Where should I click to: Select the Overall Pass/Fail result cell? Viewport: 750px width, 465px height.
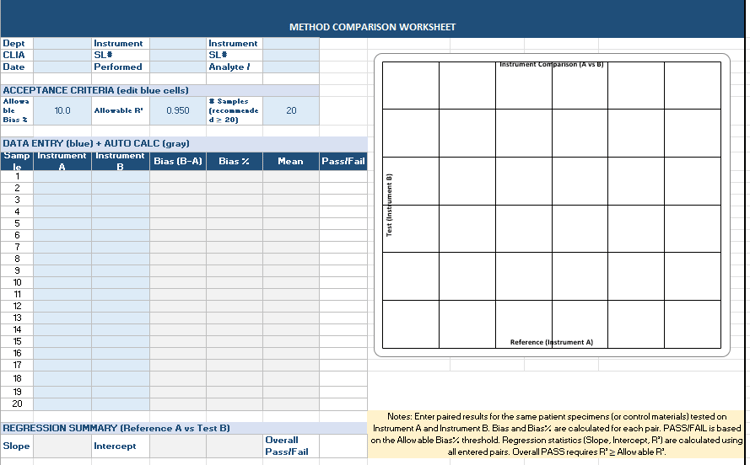pos(343,446)
